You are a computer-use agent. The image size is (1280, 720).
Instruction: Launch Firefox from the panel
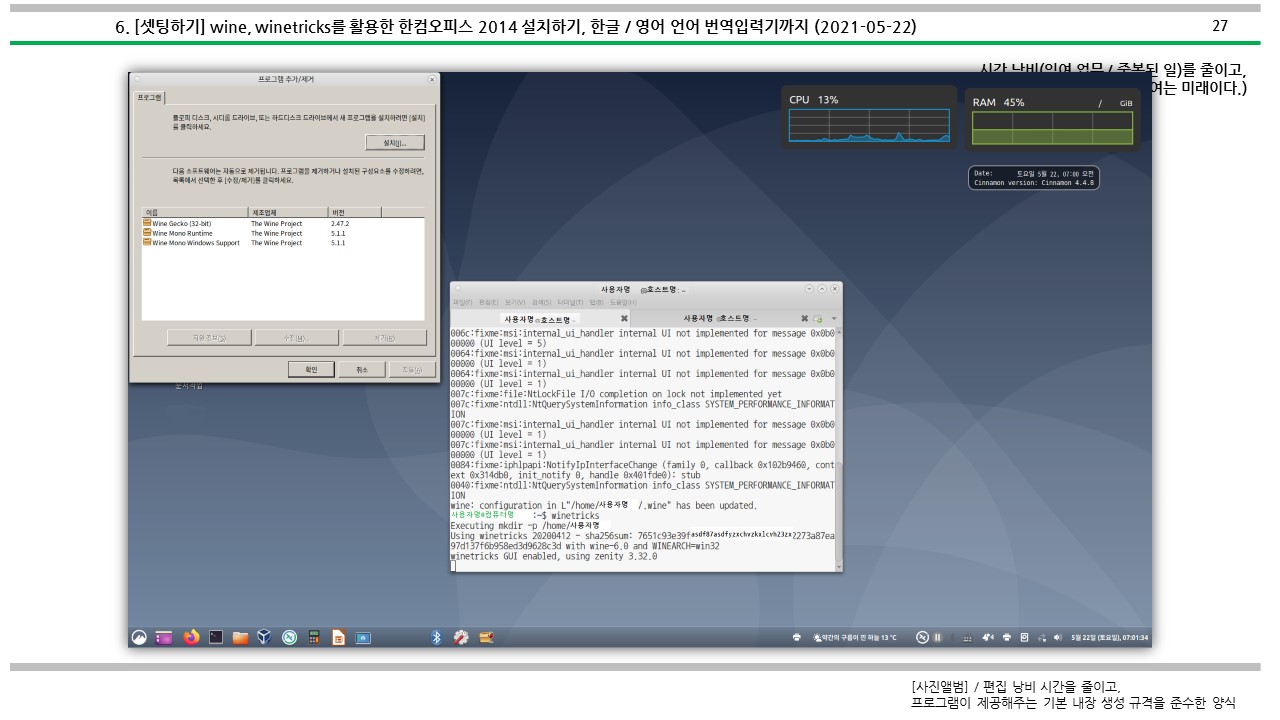click(191, 637)
